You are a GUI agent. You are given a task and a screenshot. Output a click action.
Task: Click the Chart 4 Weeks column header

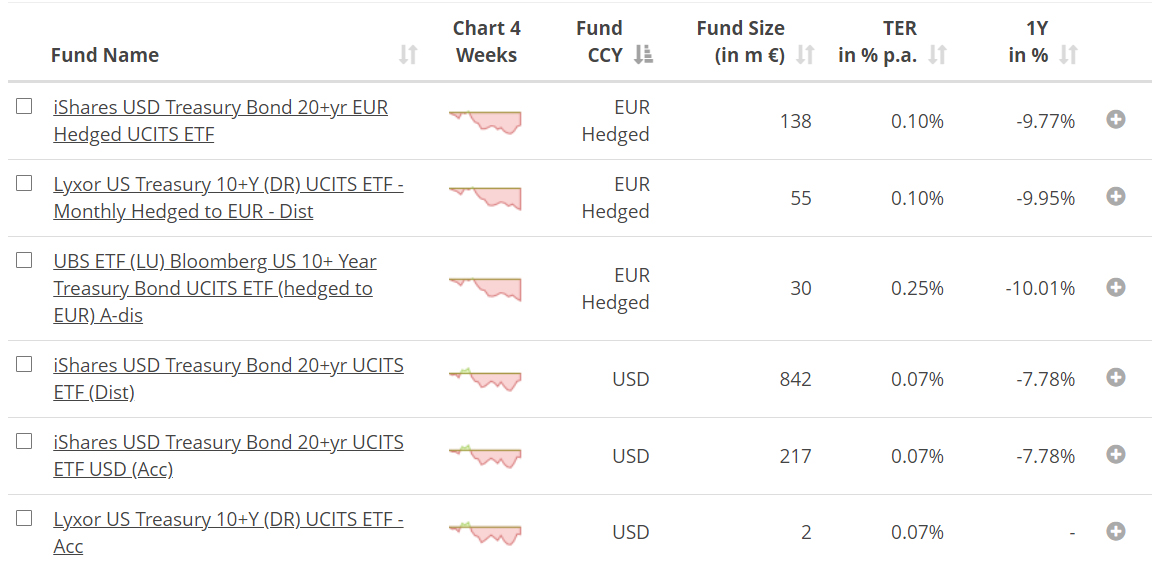click(486, 42)
